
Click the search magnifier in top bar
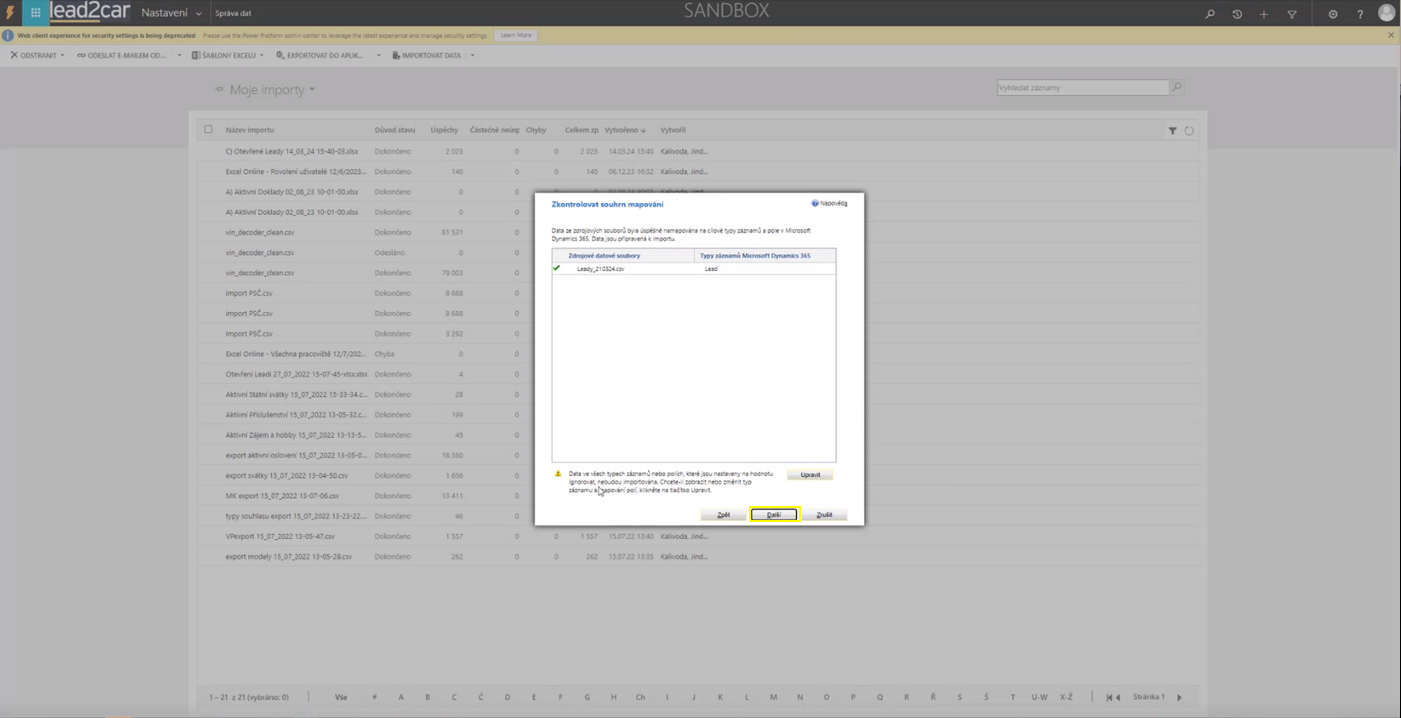coord(1210,14)
